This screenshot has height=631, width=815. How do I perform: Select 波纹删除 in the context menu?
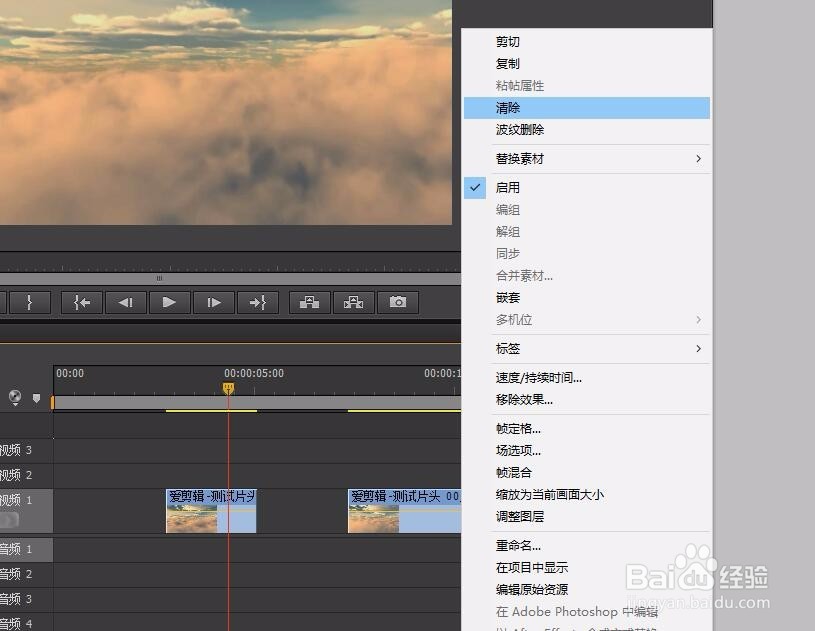587,129
